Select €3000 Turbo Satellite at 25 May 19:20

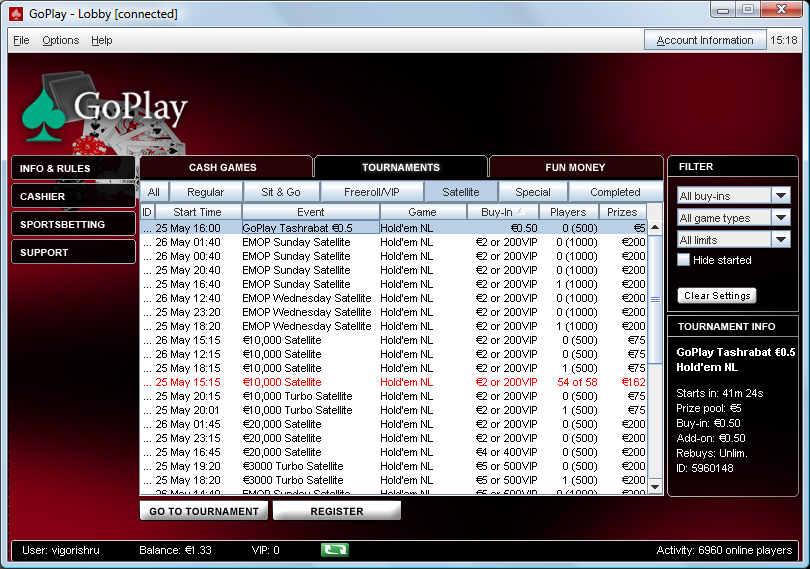393,466
